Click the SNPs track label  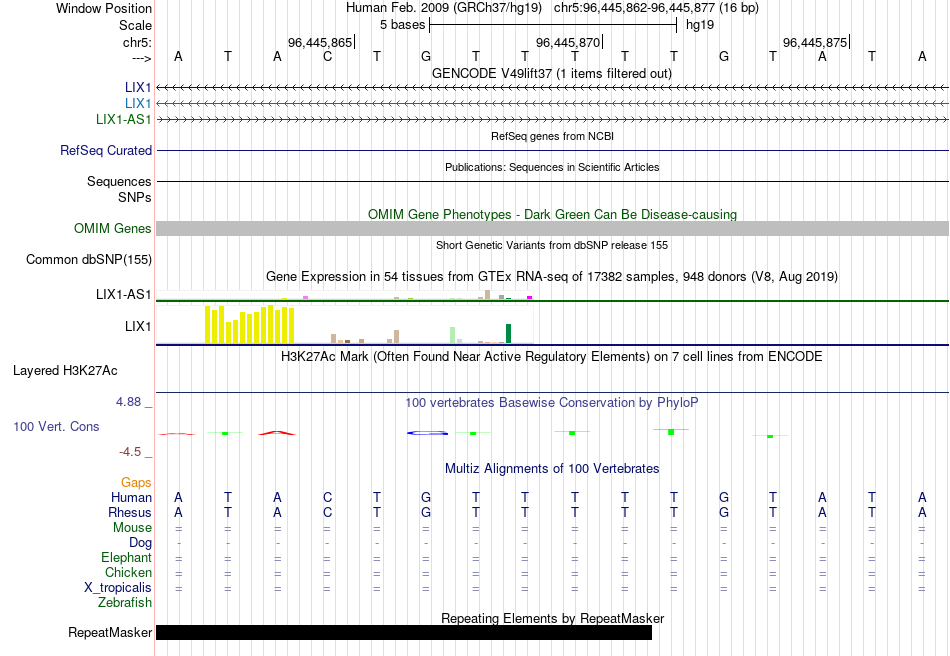(x=135, y=197)
